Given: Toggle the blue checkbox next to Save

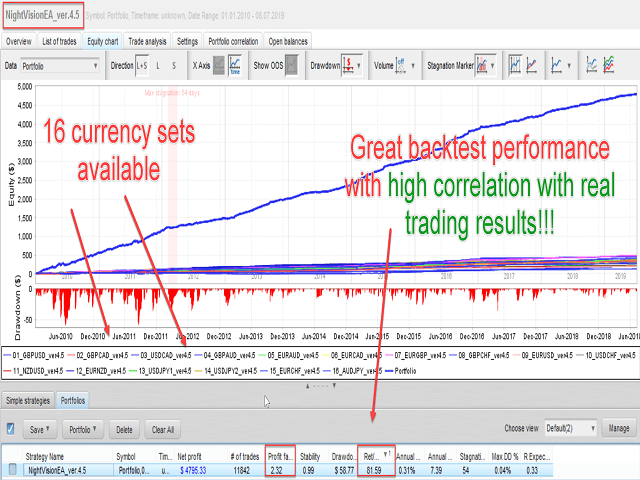Looking at the screenshot, I should pos(11,429).
